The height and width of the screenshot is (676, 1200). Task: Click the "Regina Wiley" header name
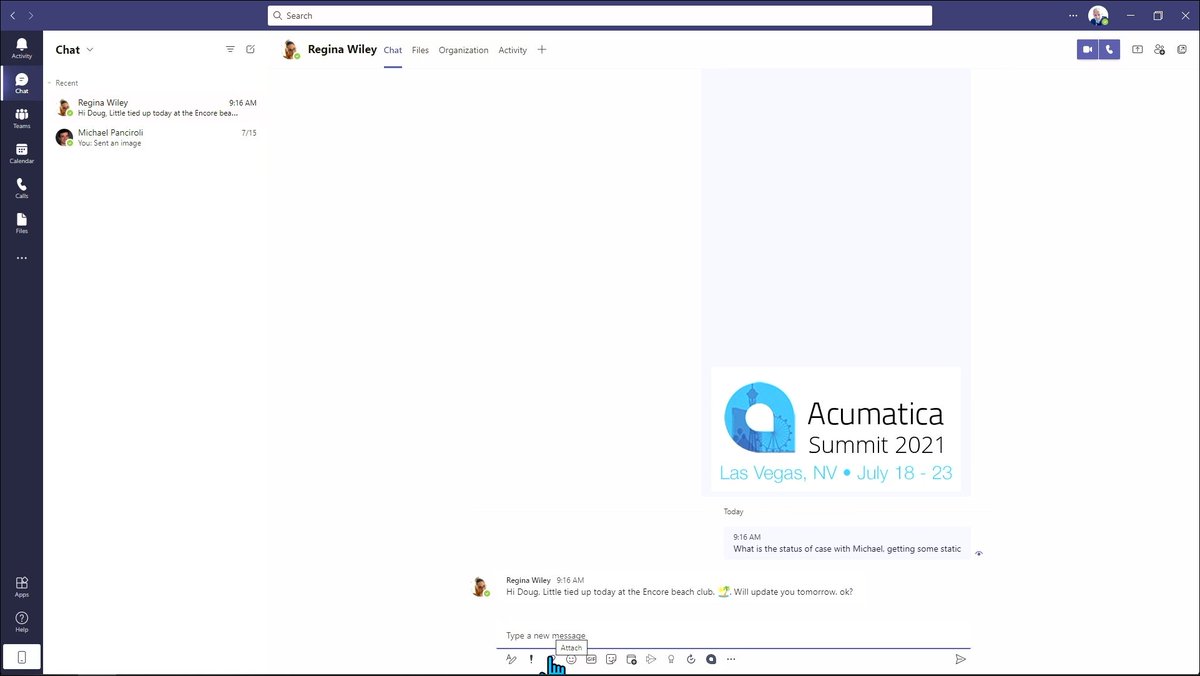pos(342,49)
